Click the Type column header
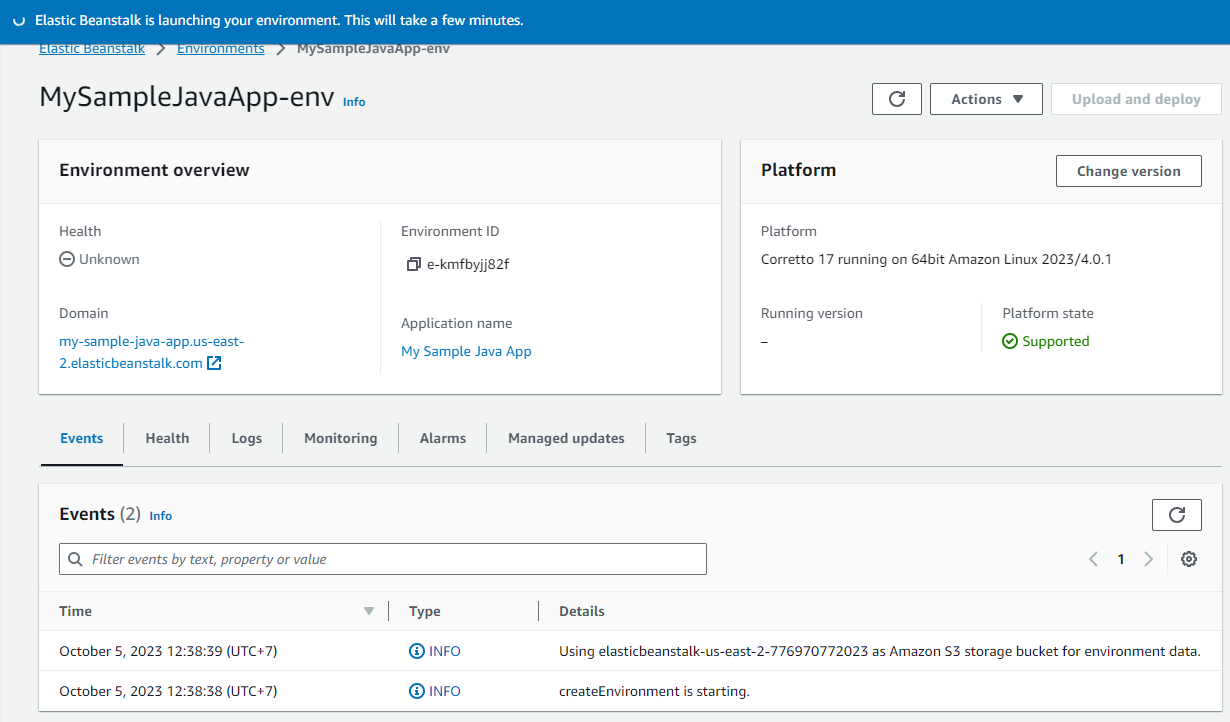The image size is (1230, 722). (425, 611)
